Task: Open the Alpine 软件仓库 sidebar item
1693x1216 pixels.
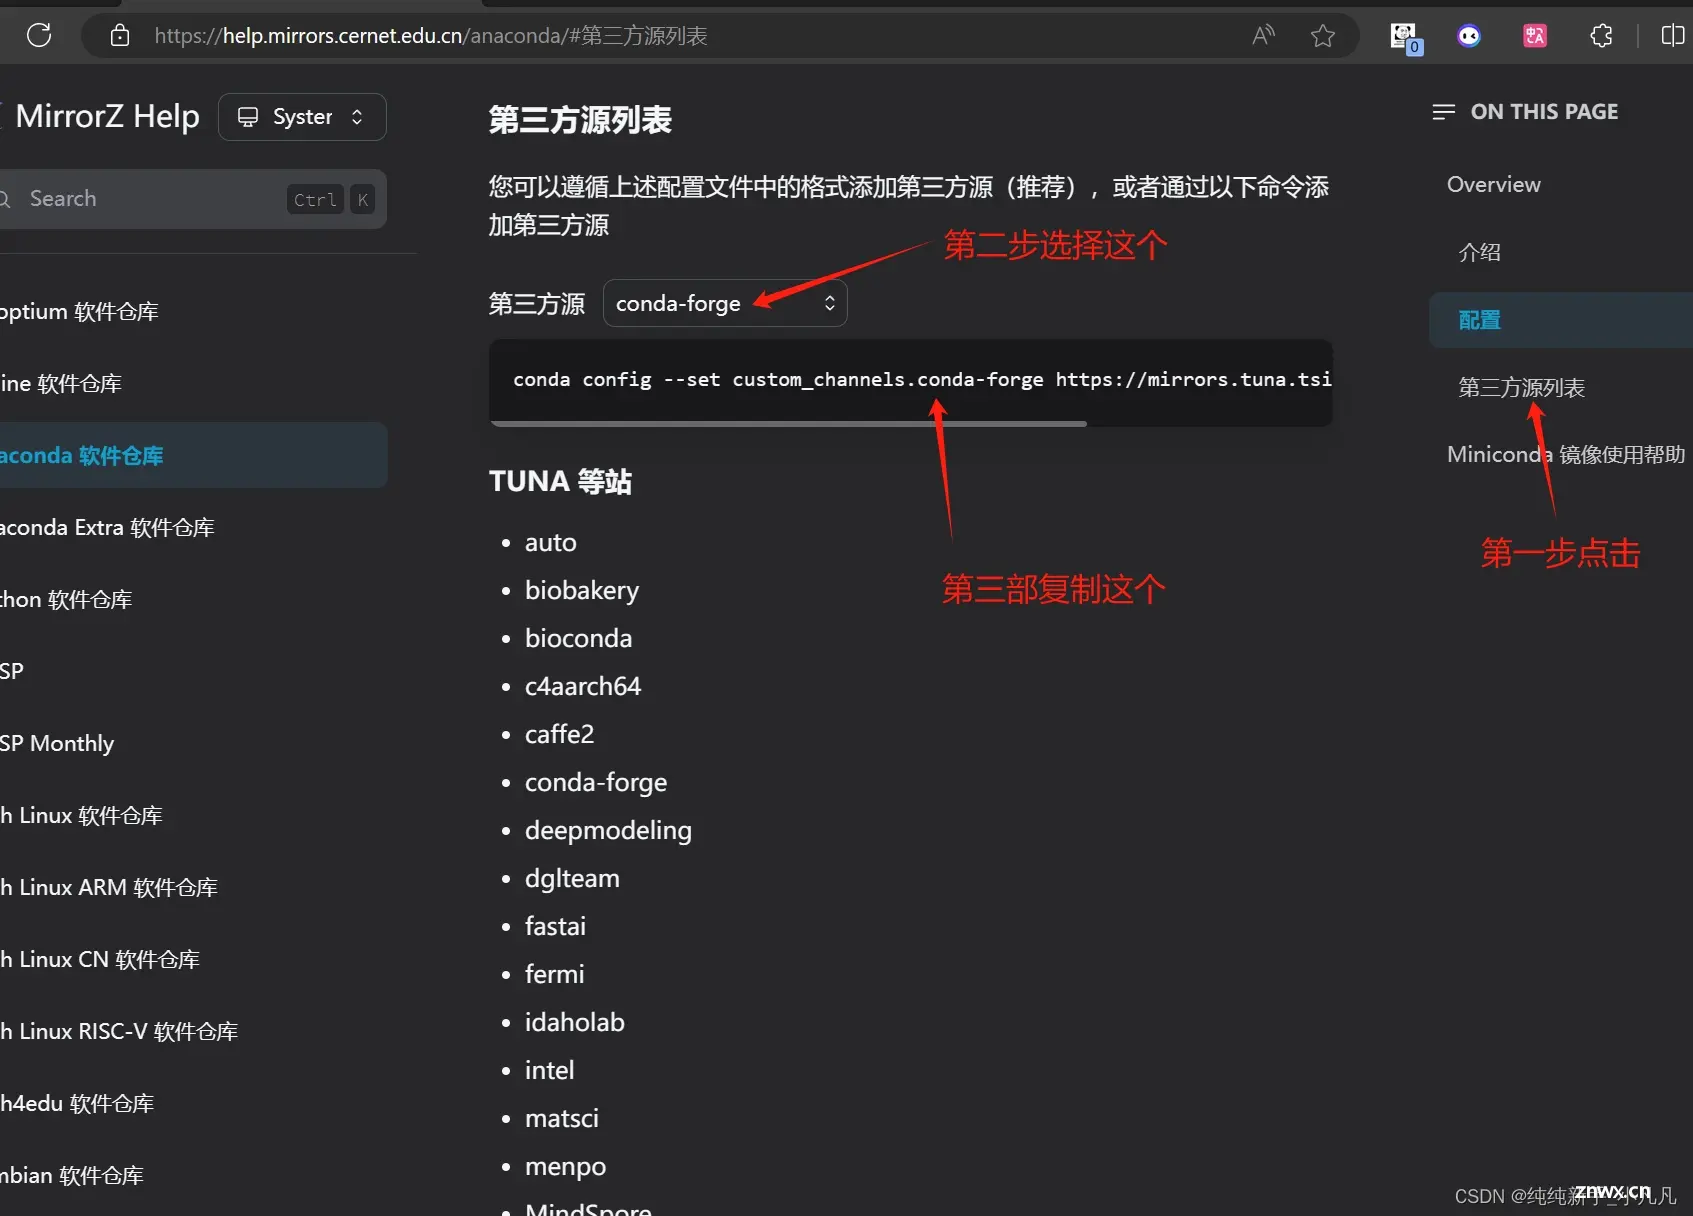Action: point(61,384)
